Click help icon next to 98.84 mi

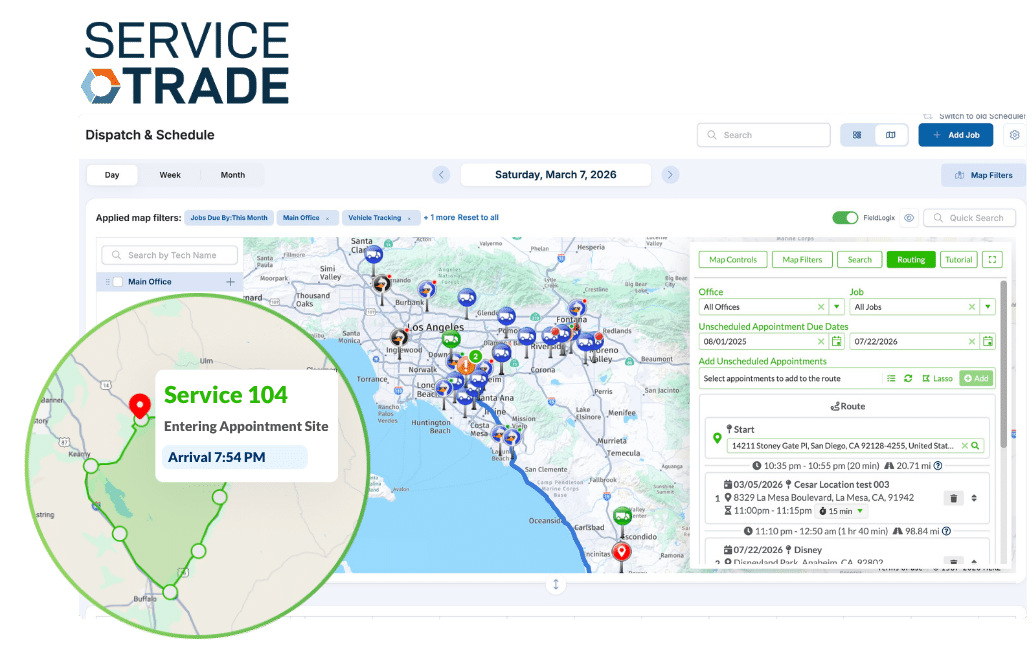[946, 531]
